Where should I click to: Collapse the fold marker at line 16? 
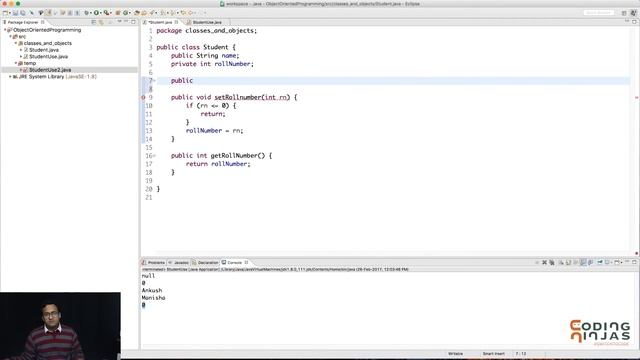[x=154, y=156]
